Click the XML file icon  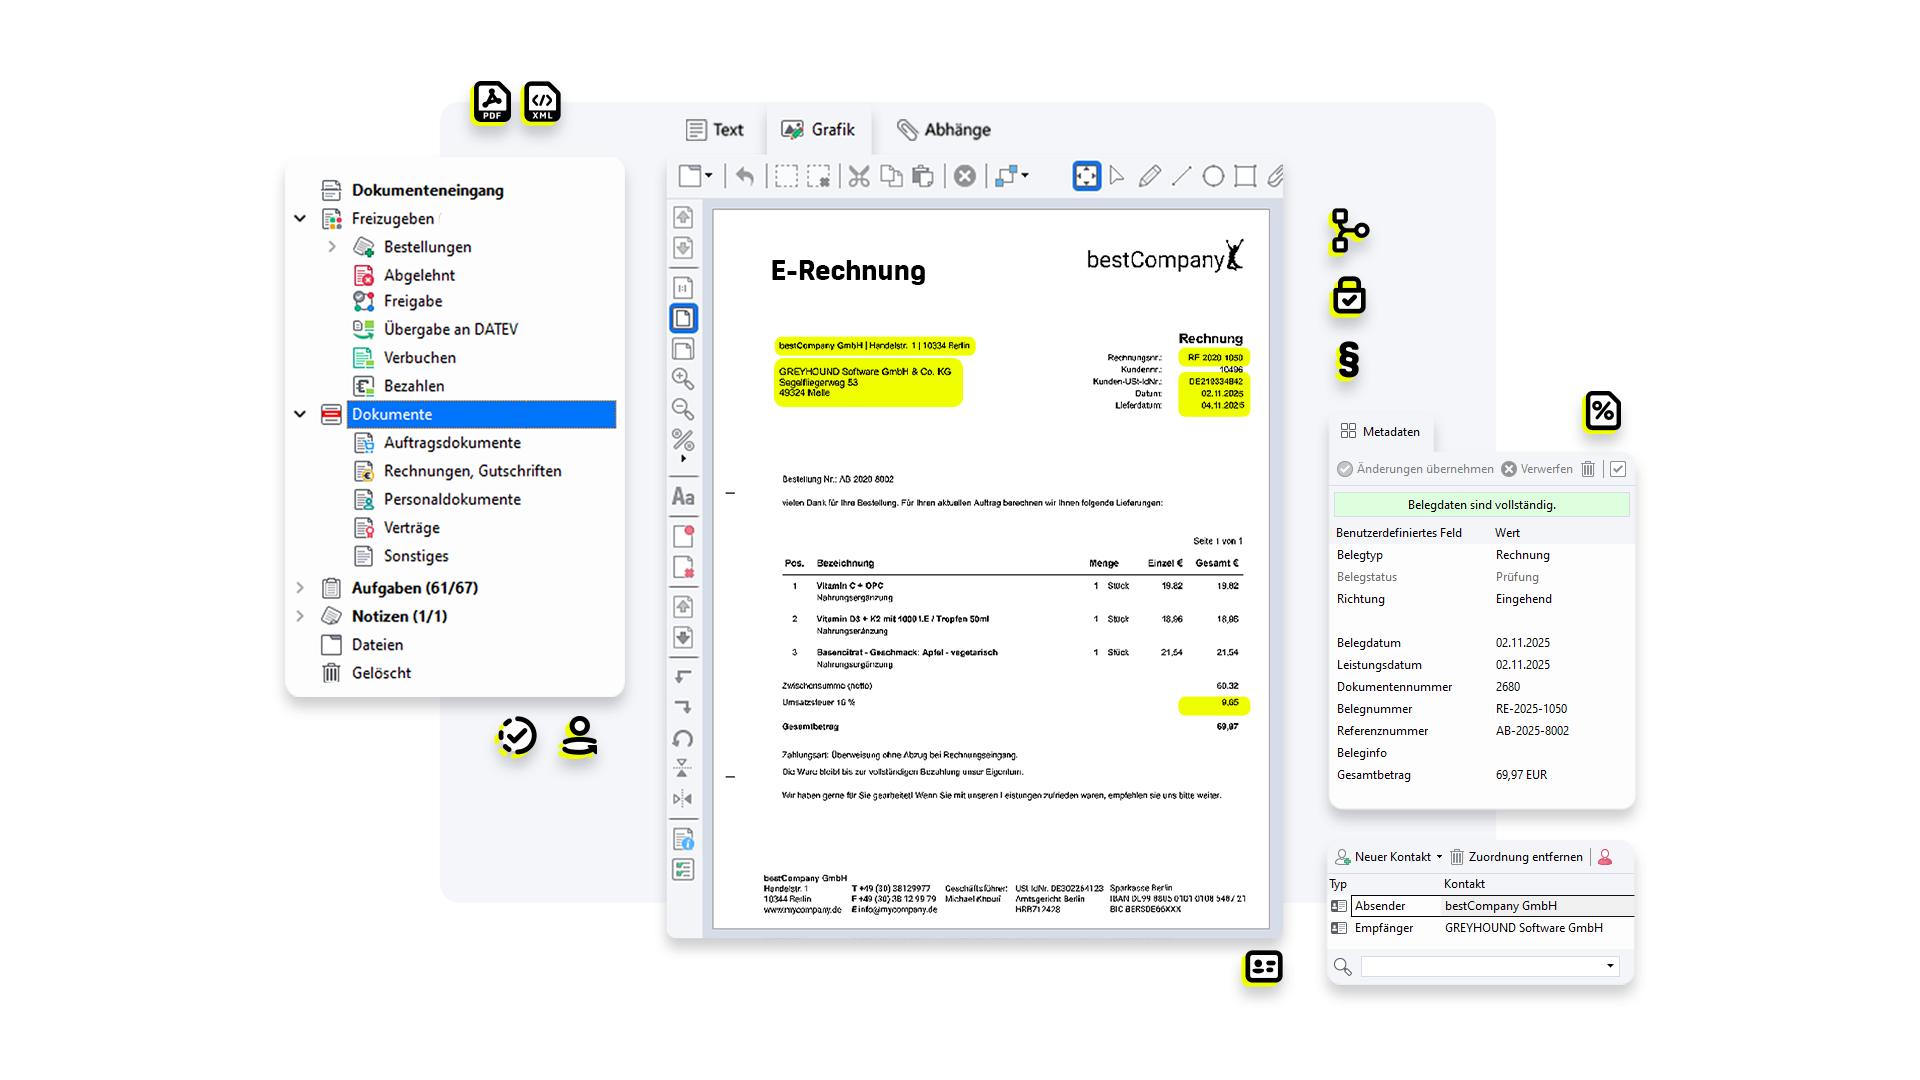542,102
